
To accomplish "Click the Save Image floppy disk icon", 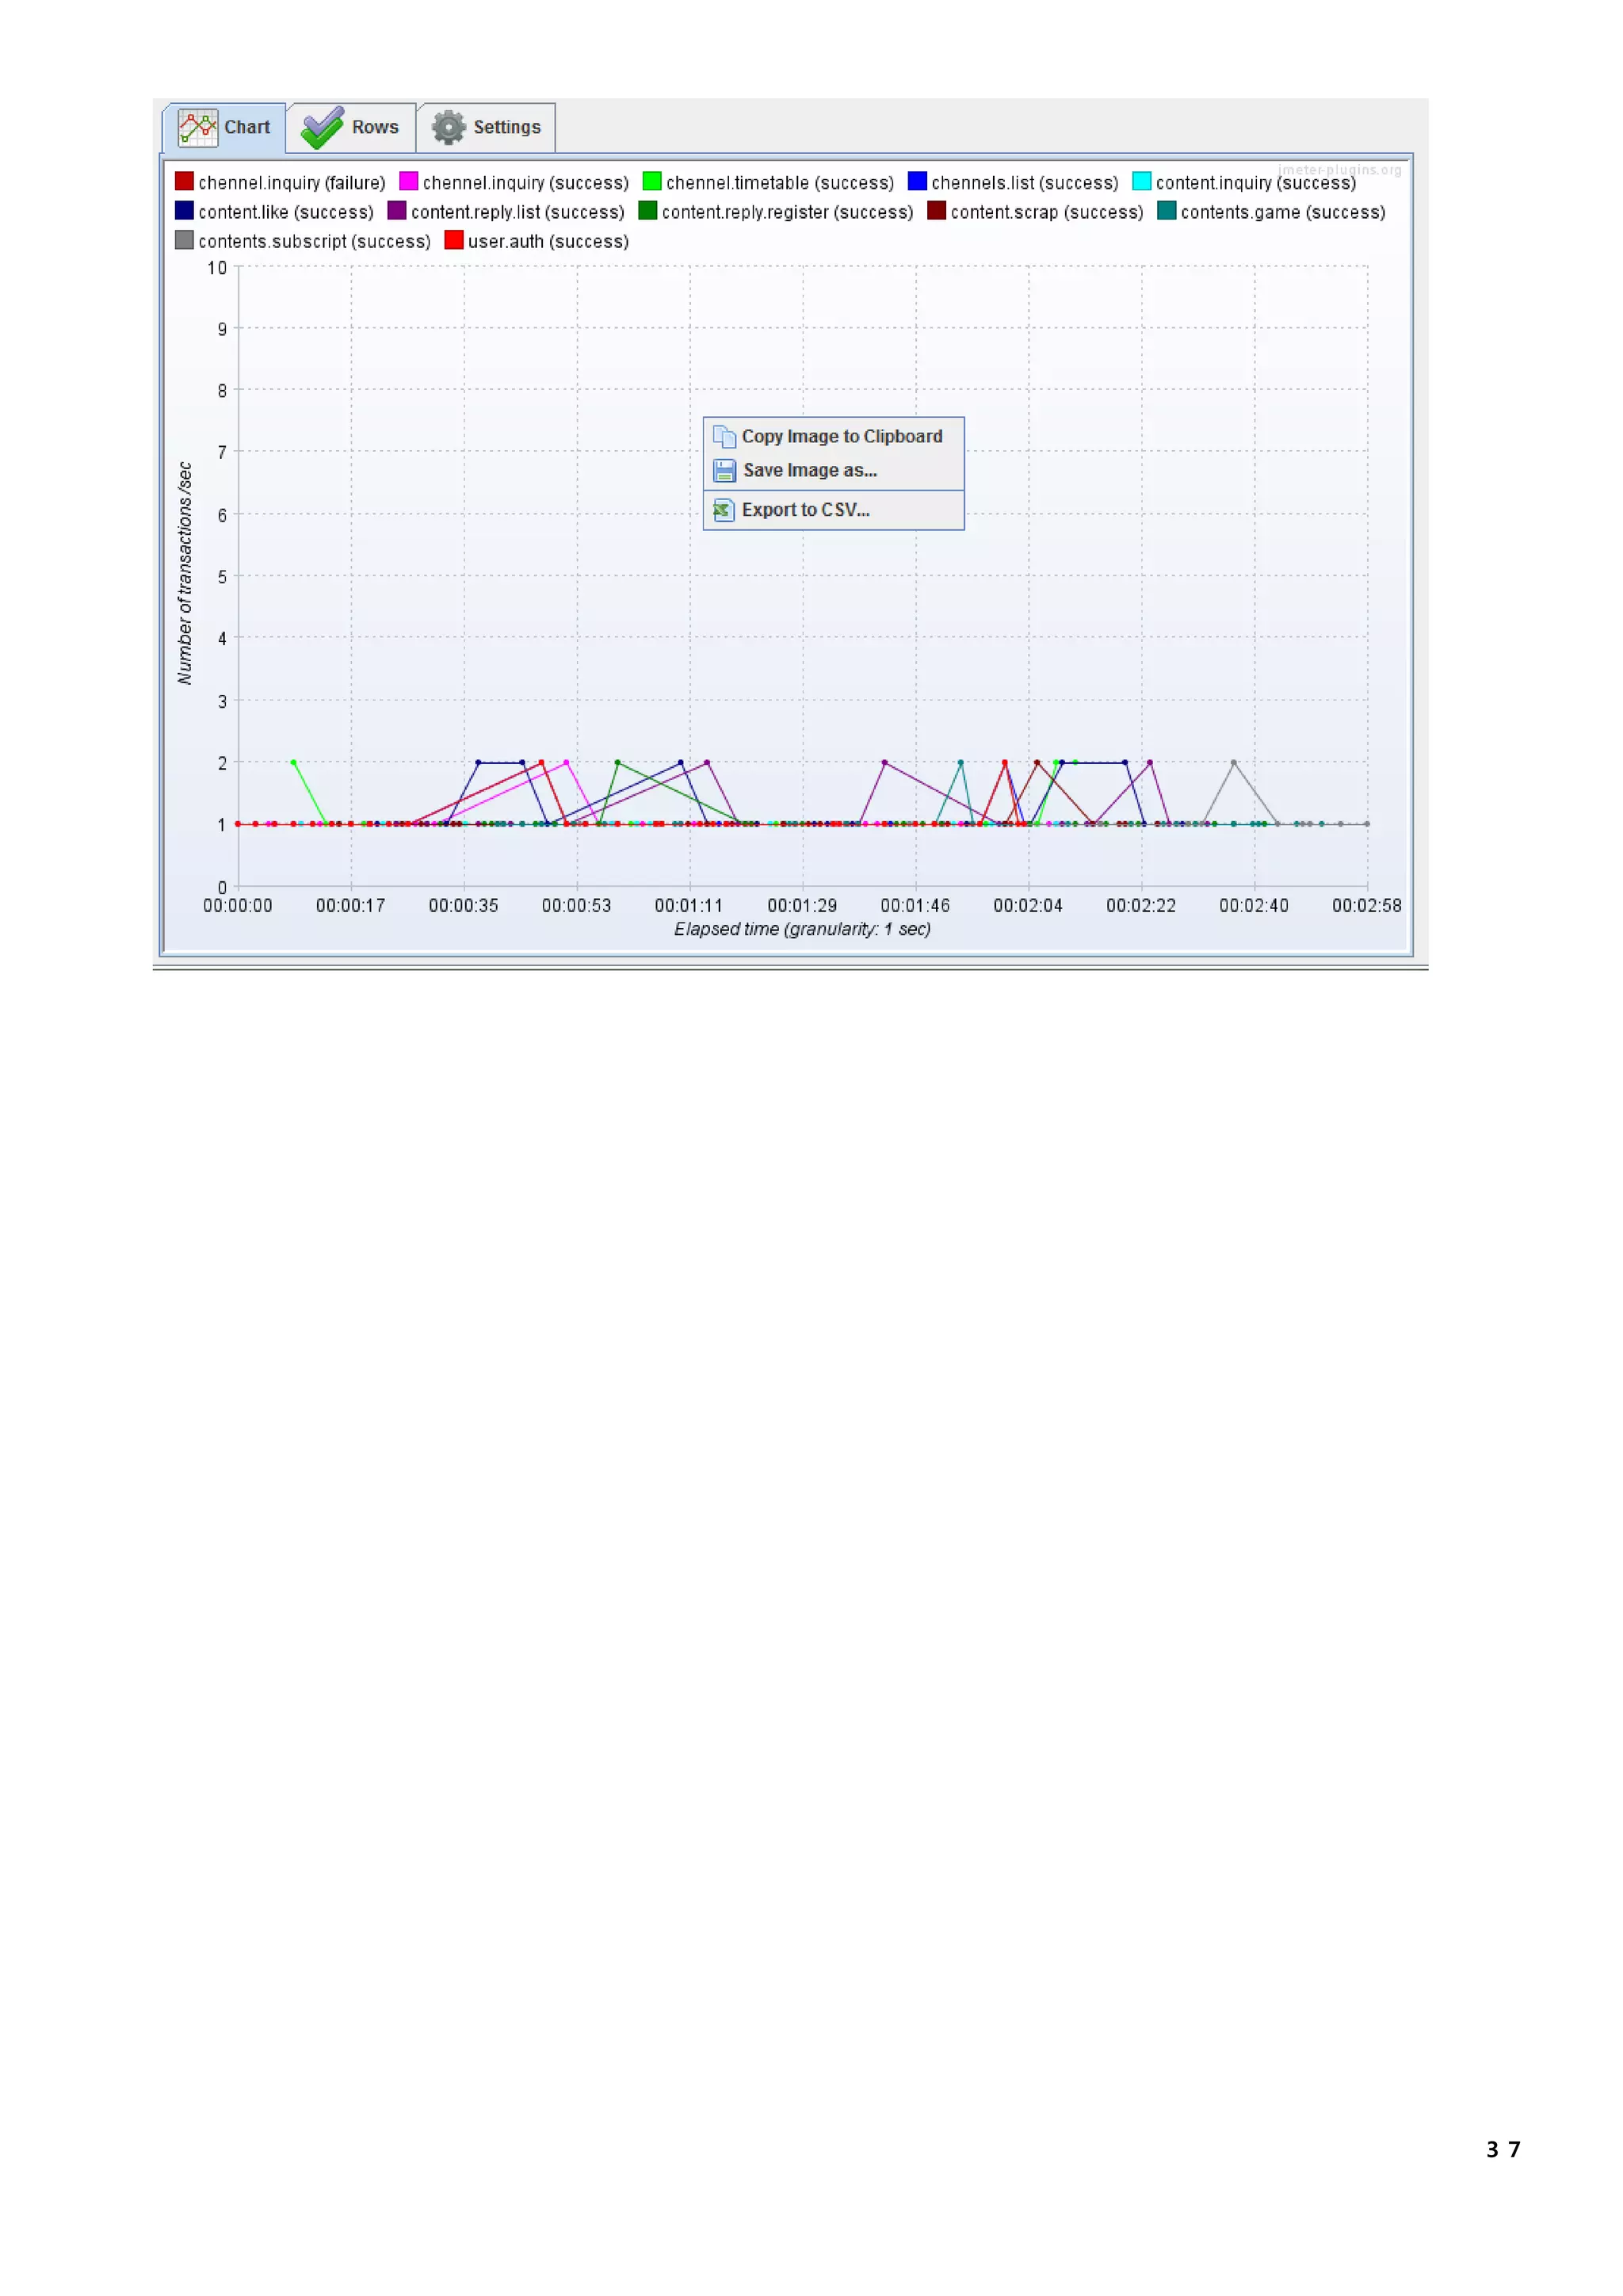I will (724, 470).
